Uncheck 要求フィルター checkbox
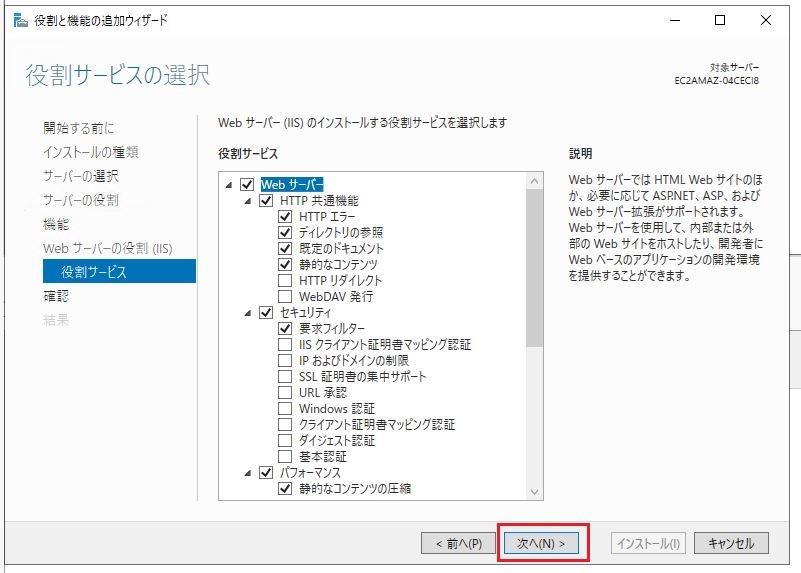The image size is (801, 573). pyautogui.click(x=285, y=328)
